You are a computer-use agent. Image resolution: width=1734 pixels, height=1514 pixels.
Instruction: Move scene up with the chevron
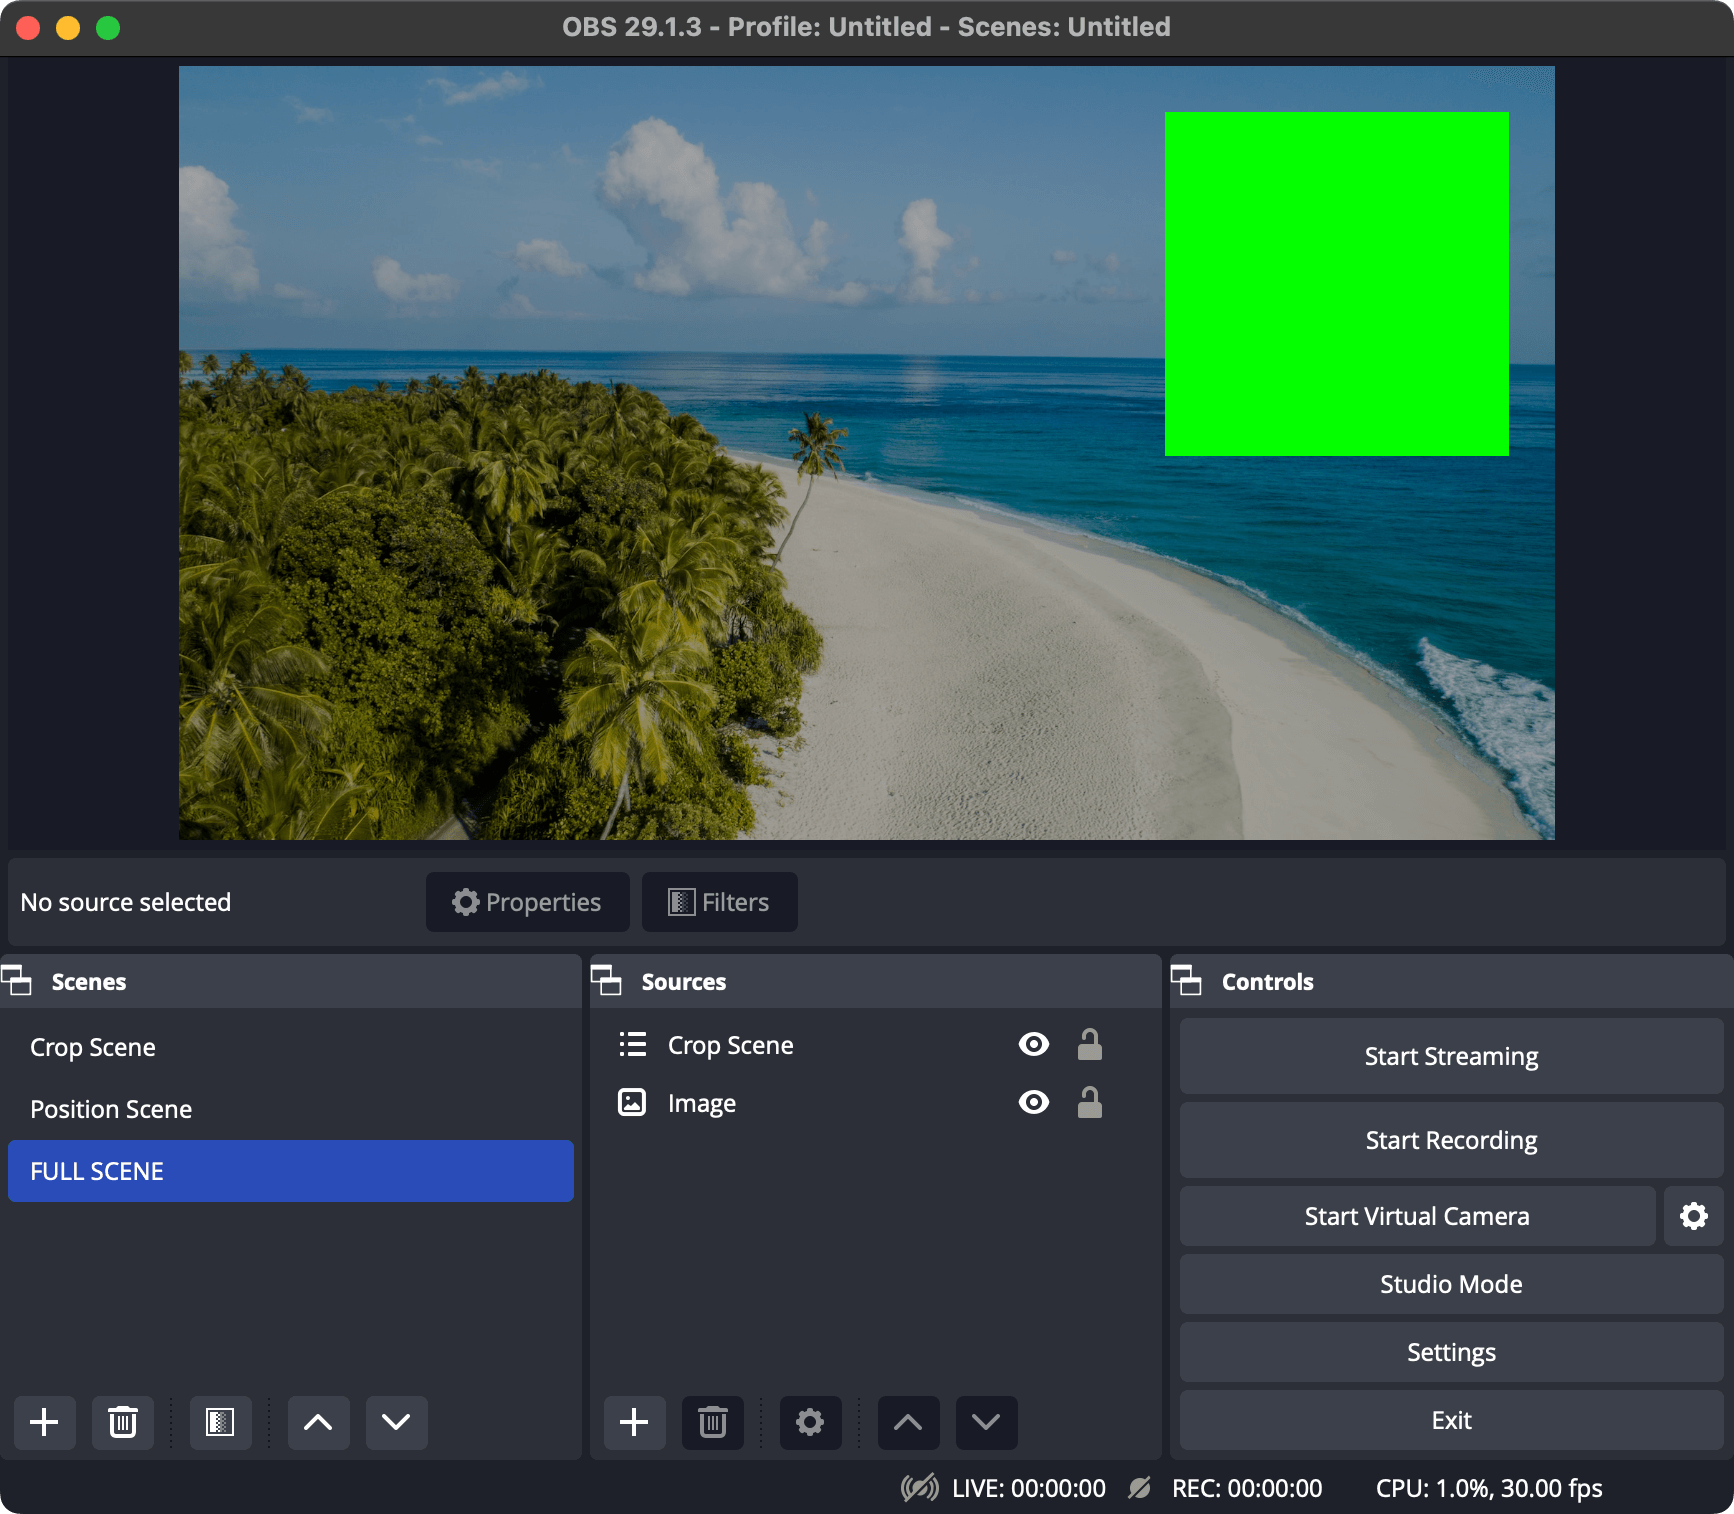318,1422
